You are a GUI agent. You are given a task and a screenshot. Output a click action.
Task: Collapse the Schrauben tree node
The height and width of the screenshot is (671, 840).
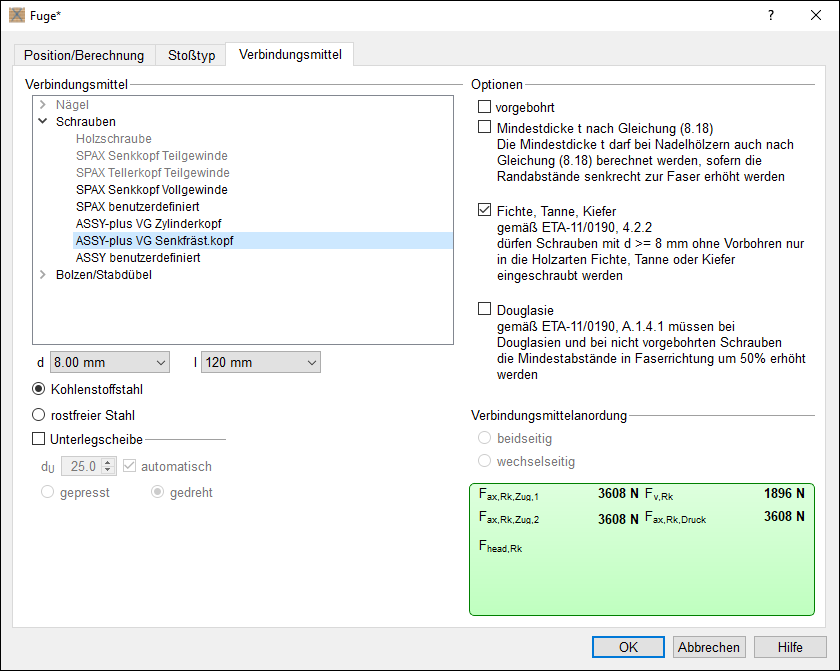(43, 121)
